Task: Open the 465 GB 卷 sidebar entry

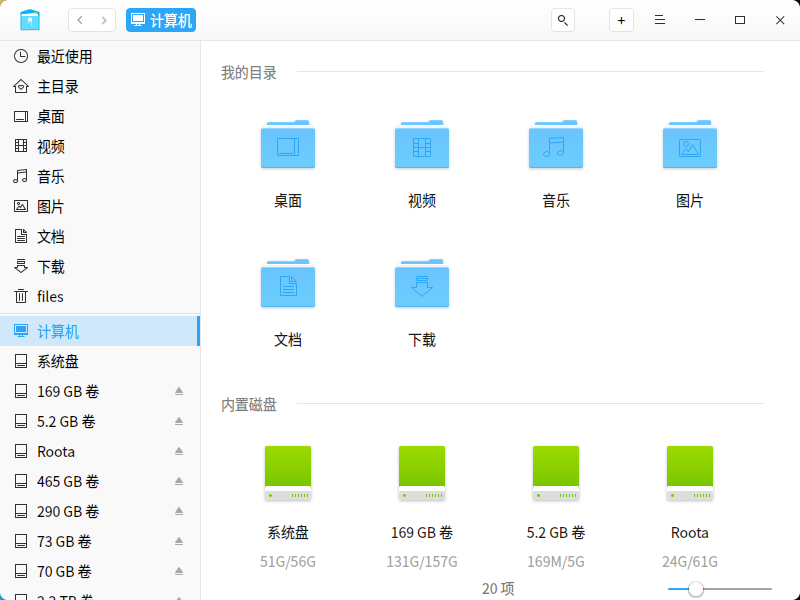Action: [x=100, y=481]
